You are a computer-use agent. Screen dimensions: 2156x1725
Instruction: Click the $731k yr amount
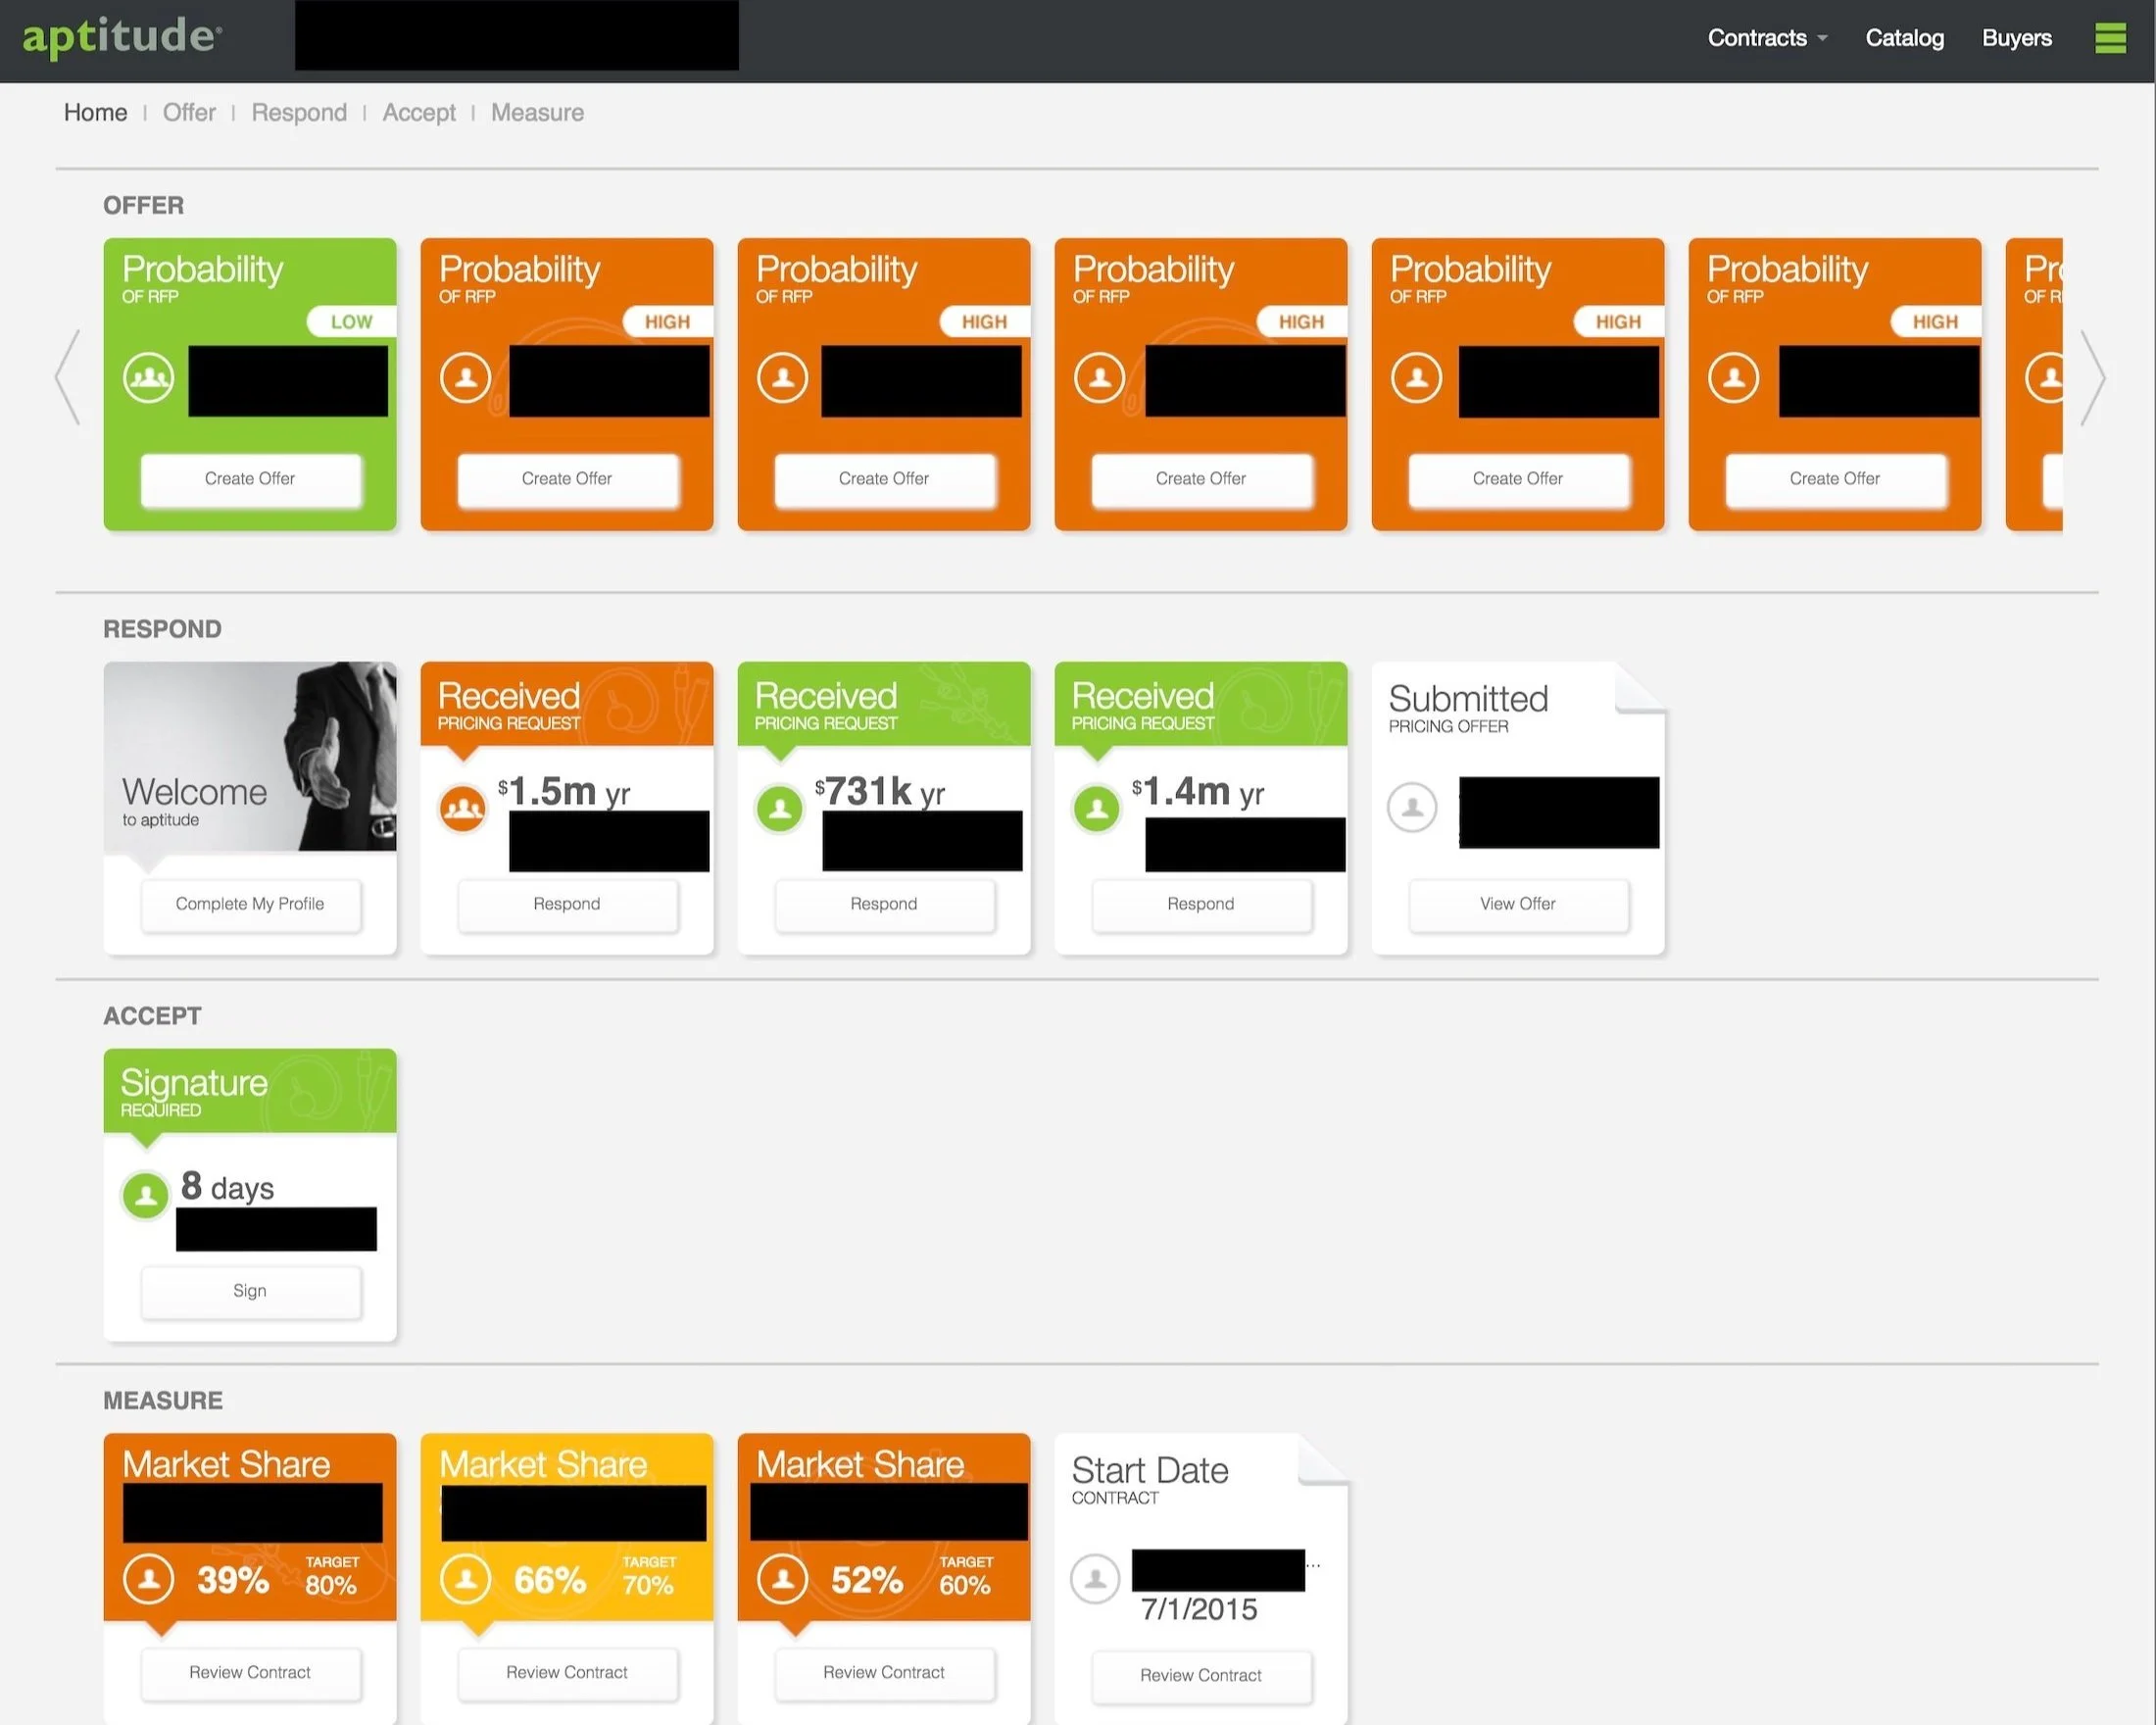[880, 792]
